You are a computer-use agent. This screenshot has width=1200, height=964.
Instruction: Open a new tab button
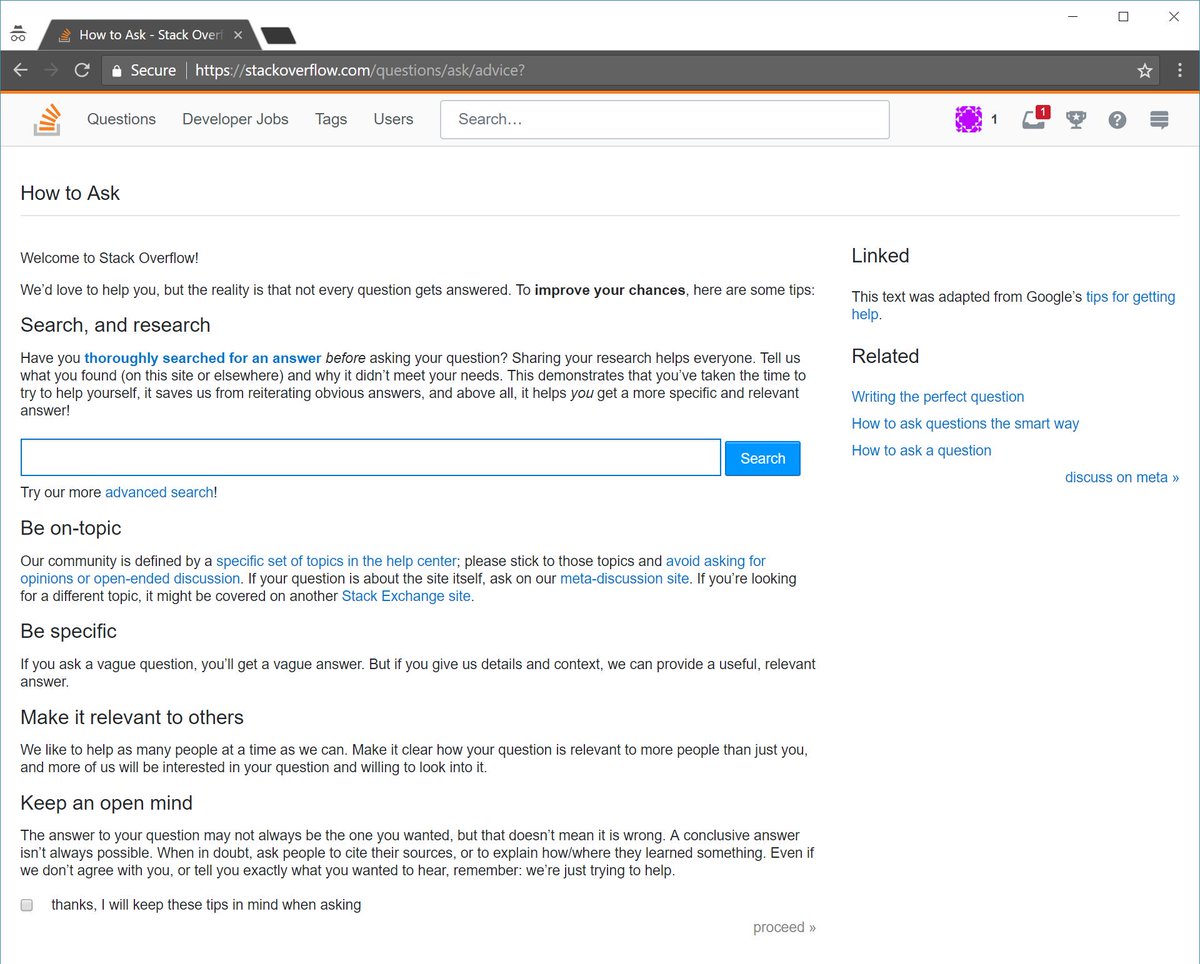point(278,36)
